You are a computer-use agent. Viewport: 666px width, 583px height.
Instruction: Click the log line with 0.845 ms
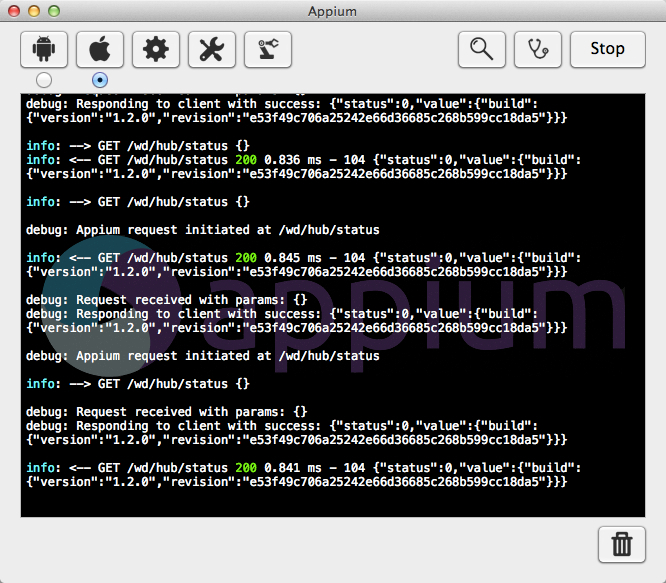(304, 258)
